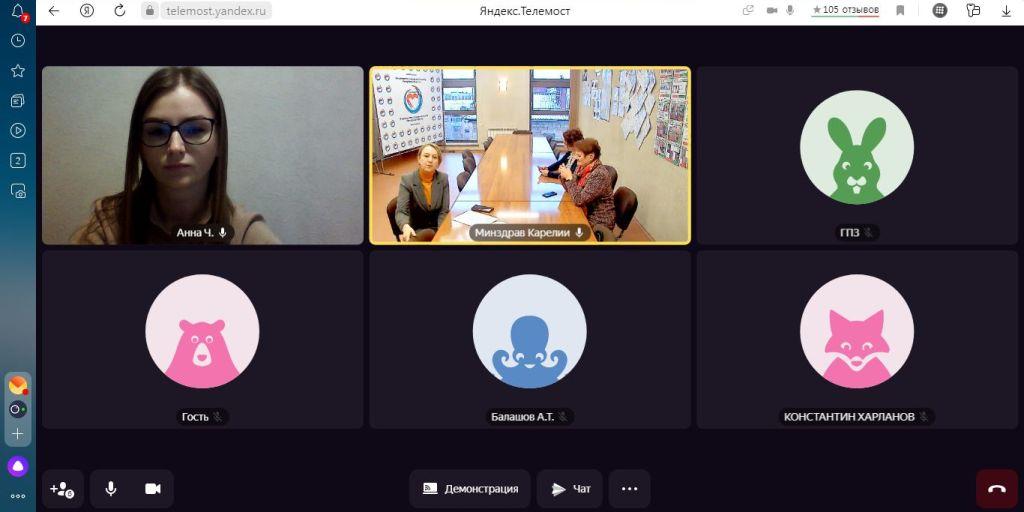The image size is (1024, 512).
Task: Open Alice assistant in browser sidebar
Action: click(17, 466)
